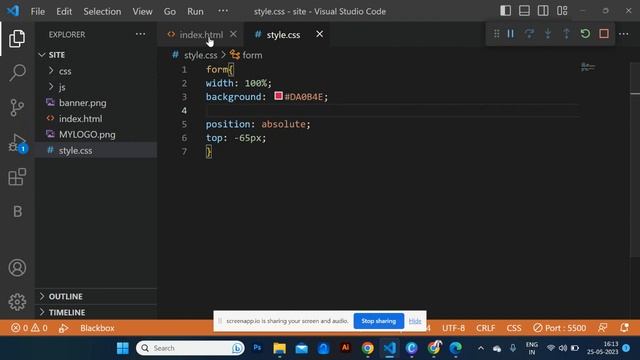This screenshot has height=360, width=640.
Task: Open notifications bell in status bar
Action: pos(624,328)
